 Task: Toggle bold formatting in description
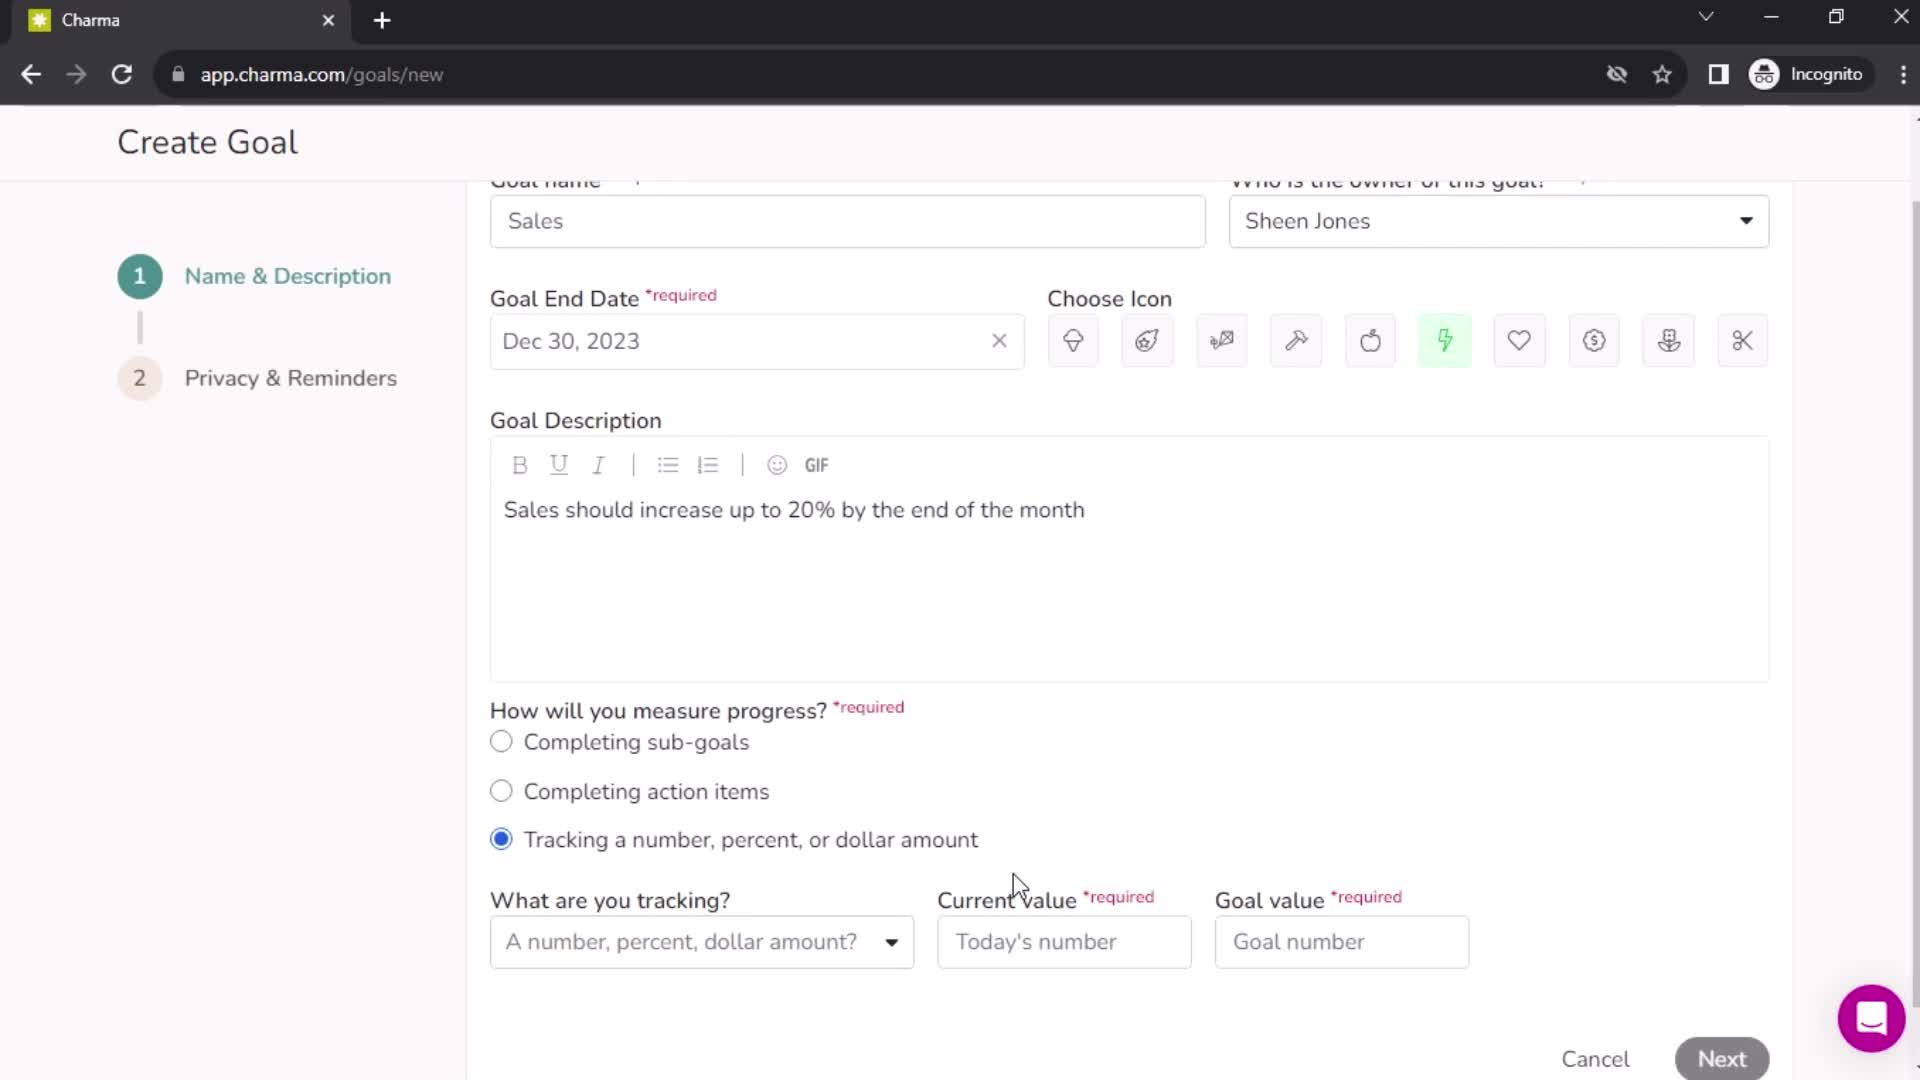[x=518, y=464]
